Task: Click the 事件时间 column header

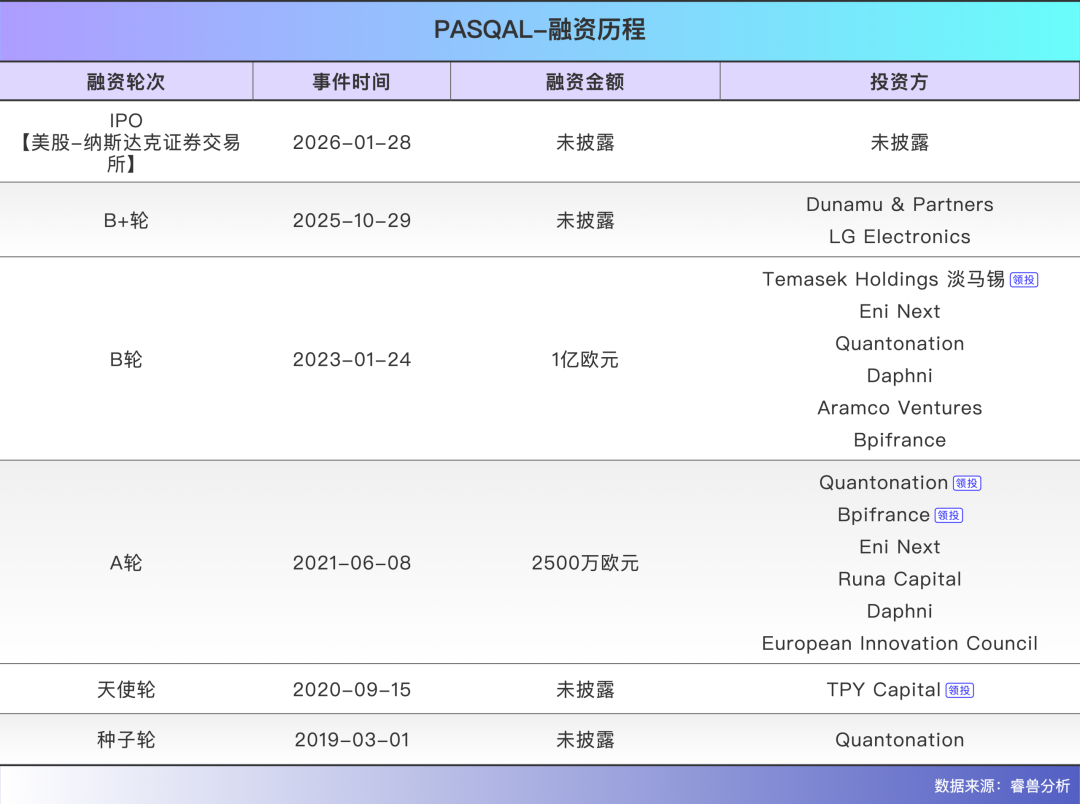Action: [x=351, y=82]
